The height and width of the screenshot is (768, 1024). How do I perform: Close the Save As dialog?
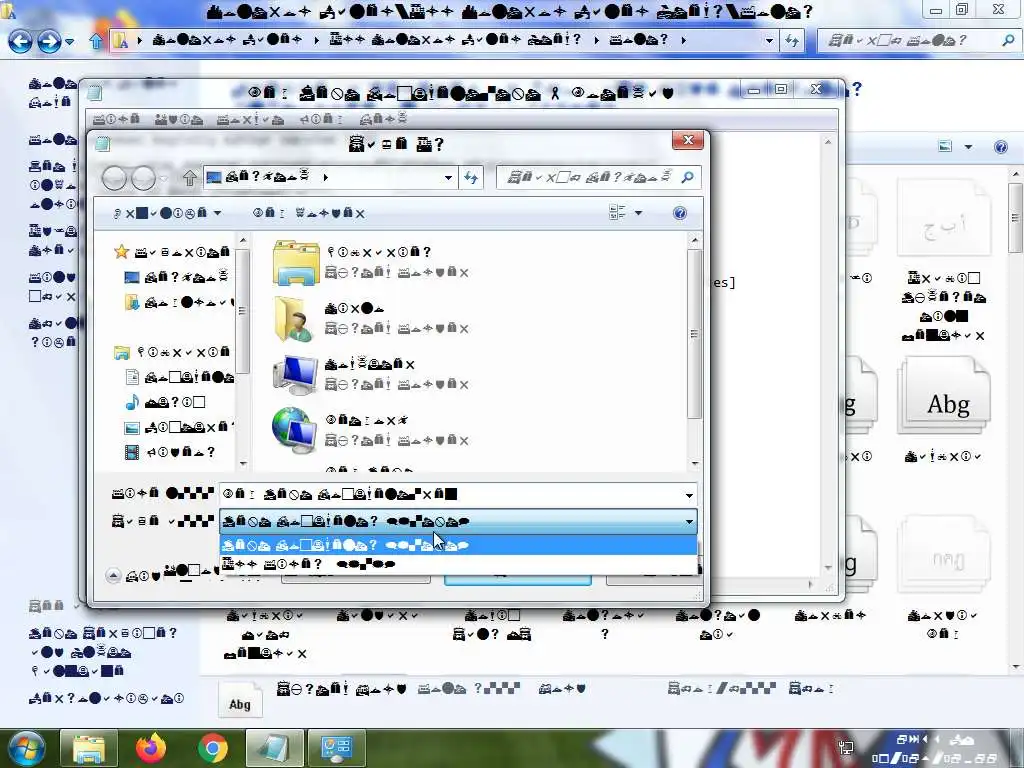click(x=688, y=140)
